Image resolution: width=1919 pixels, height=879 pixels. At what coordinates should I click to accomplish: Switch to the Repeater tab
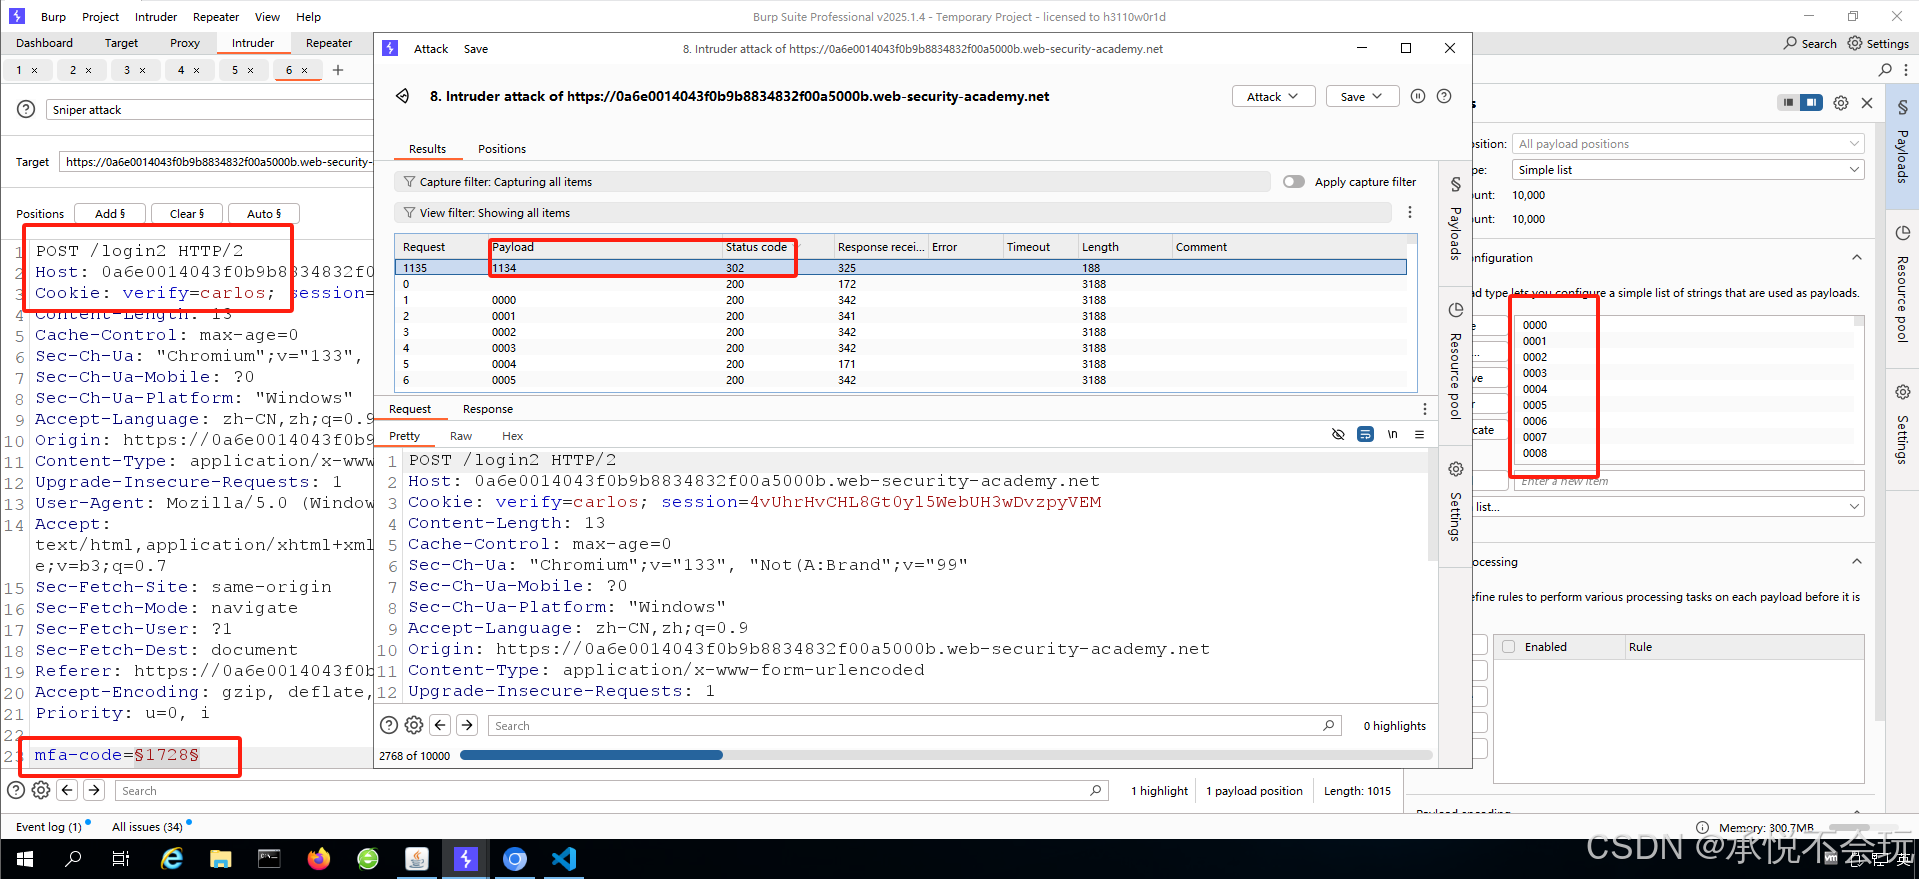tap(329, 43)
